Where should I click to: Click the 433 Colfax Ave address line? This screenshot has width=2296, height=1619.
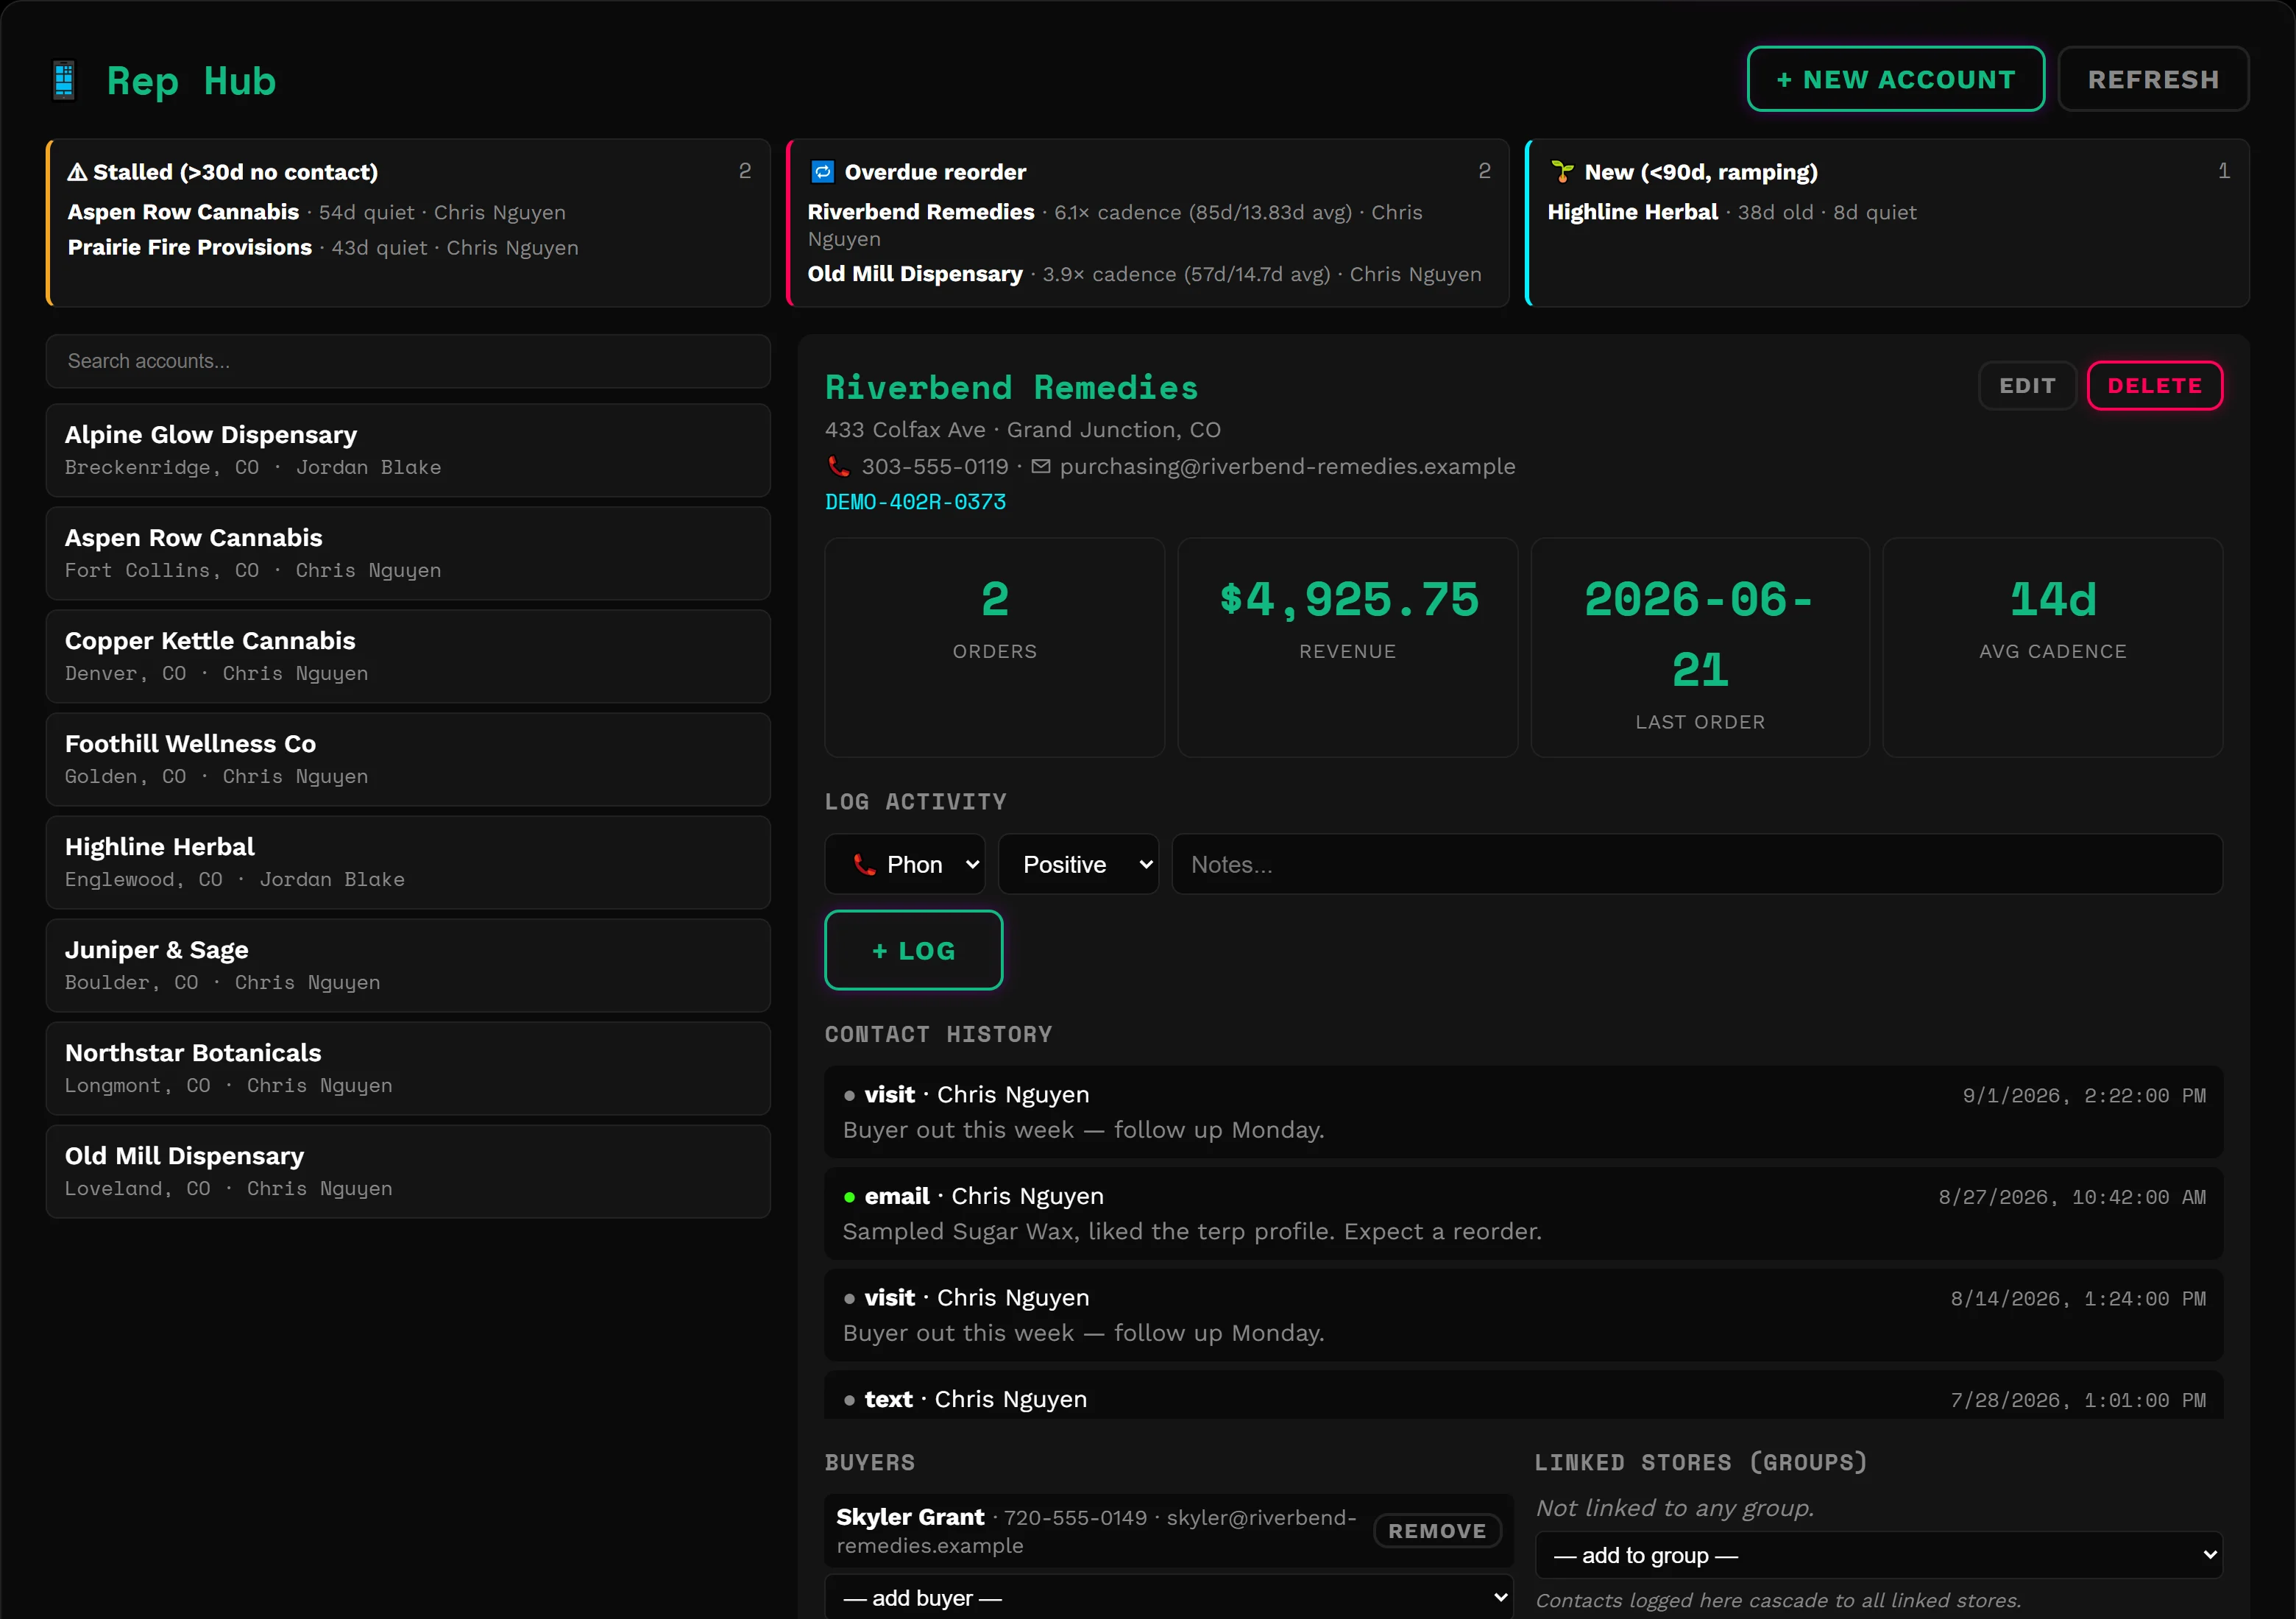[1022, 429]
